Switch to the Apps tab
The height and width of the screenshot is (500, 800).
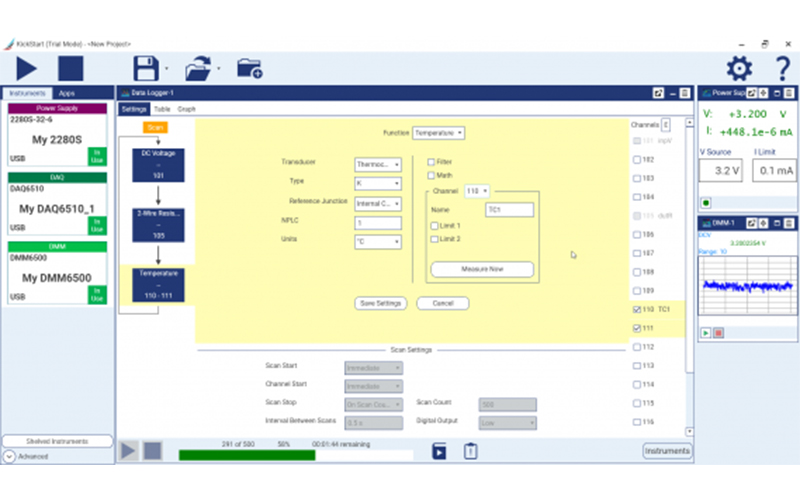click(x=66, y=93)
